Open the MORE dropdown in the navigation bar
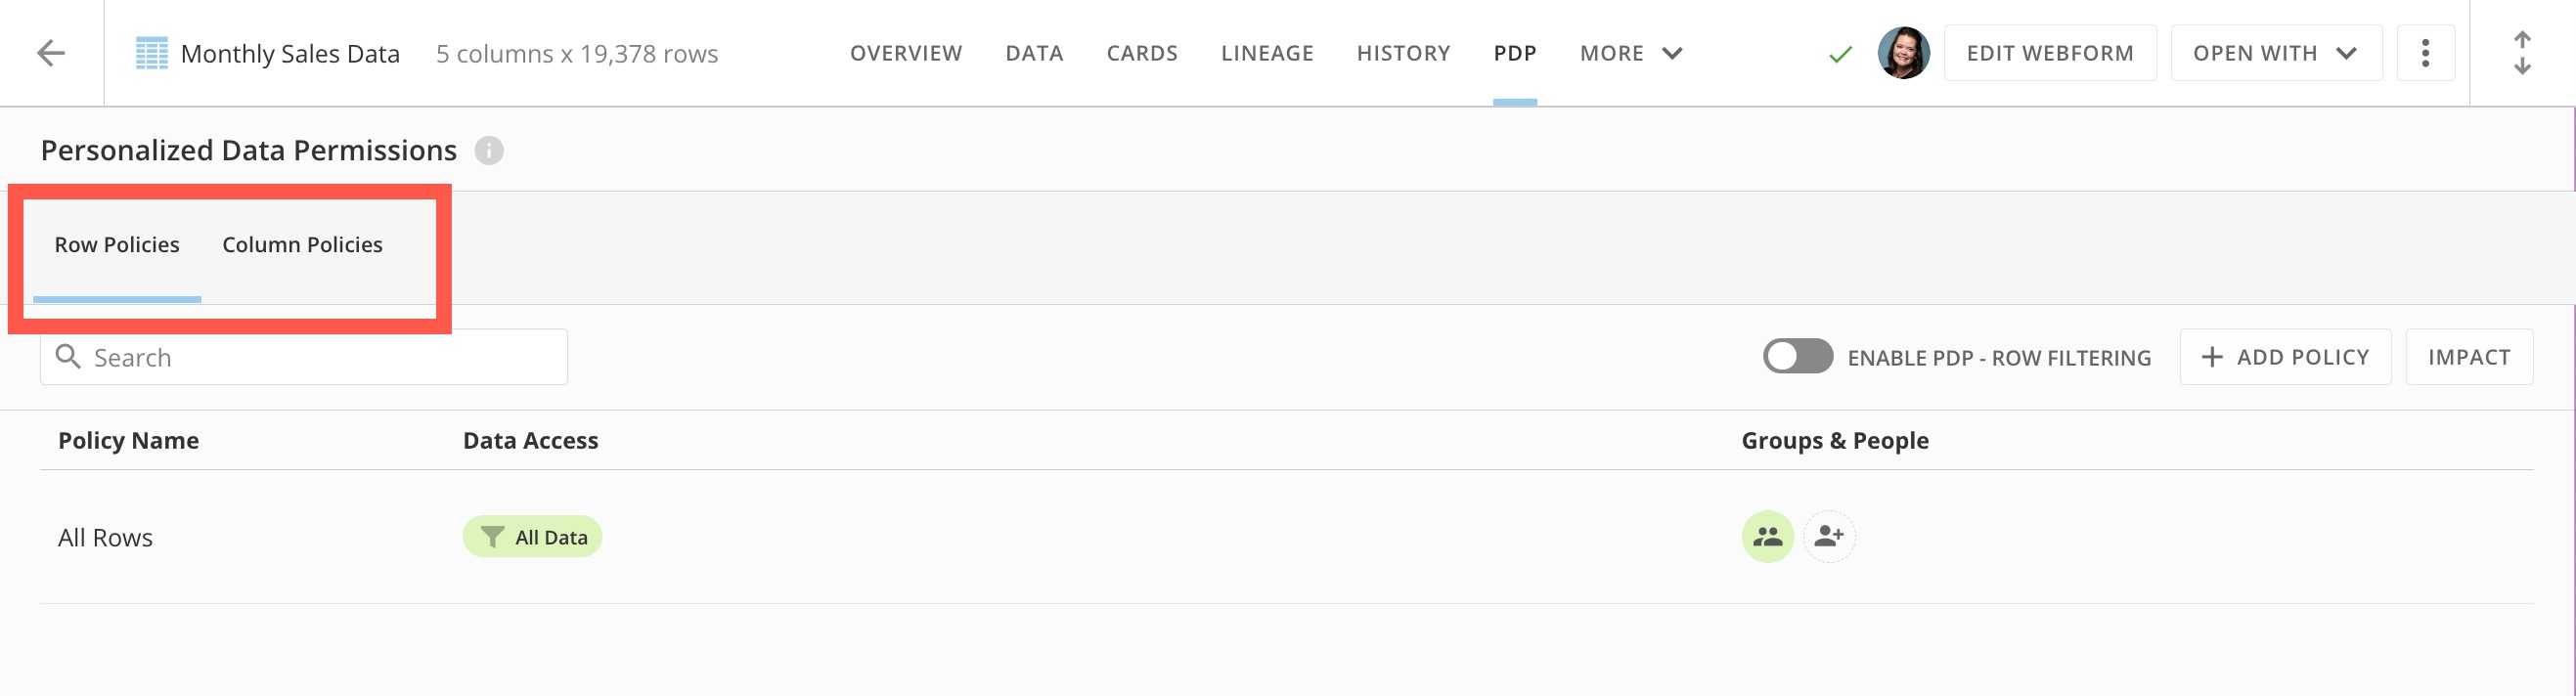 point(1628,53)
